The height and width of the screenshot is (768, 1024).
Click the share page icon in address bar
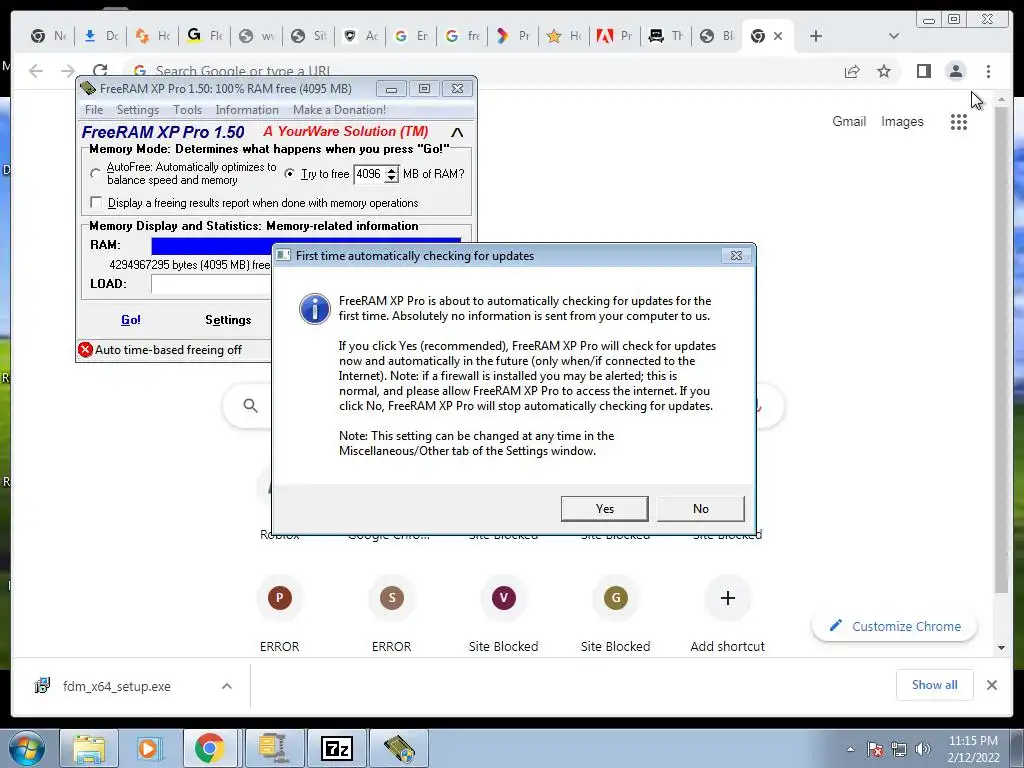coord(852,71)
